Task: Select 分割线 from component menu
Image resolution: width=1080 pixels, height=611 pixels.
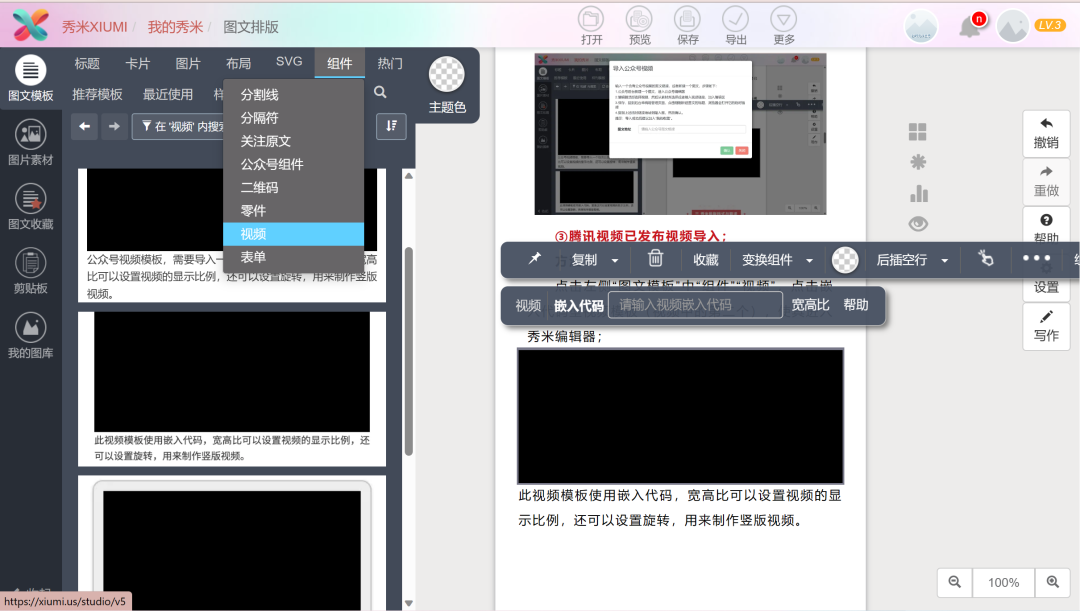Action: pyautogui.click(x=293, y=95)
